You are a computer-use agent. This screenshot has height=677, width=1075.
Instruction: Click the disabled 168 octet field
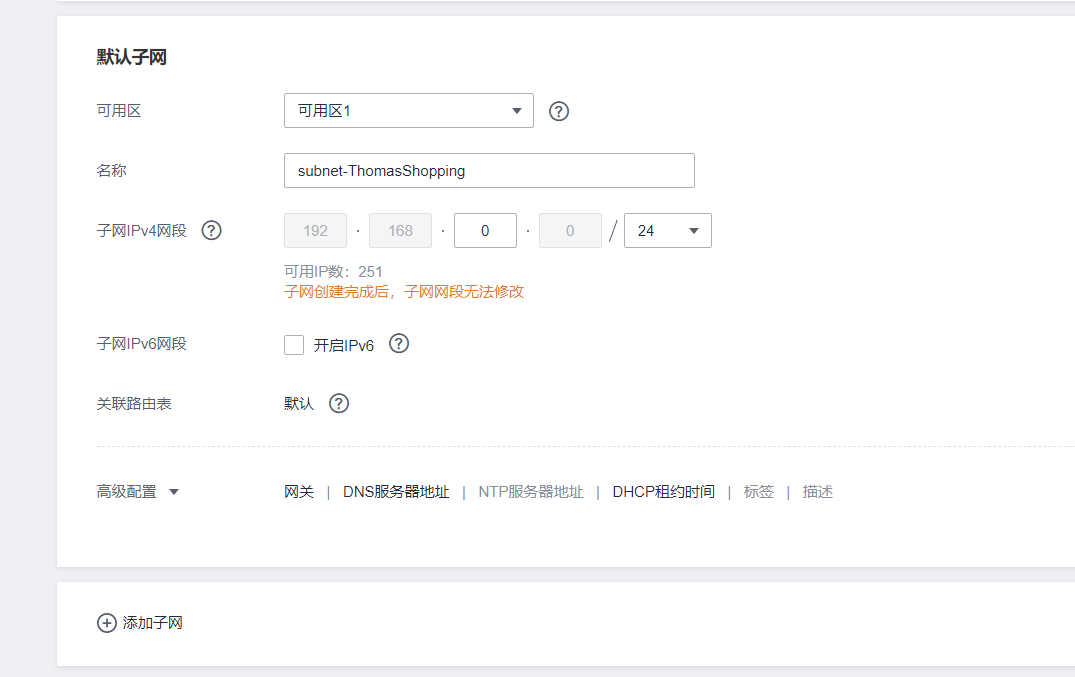click(400, 231)
